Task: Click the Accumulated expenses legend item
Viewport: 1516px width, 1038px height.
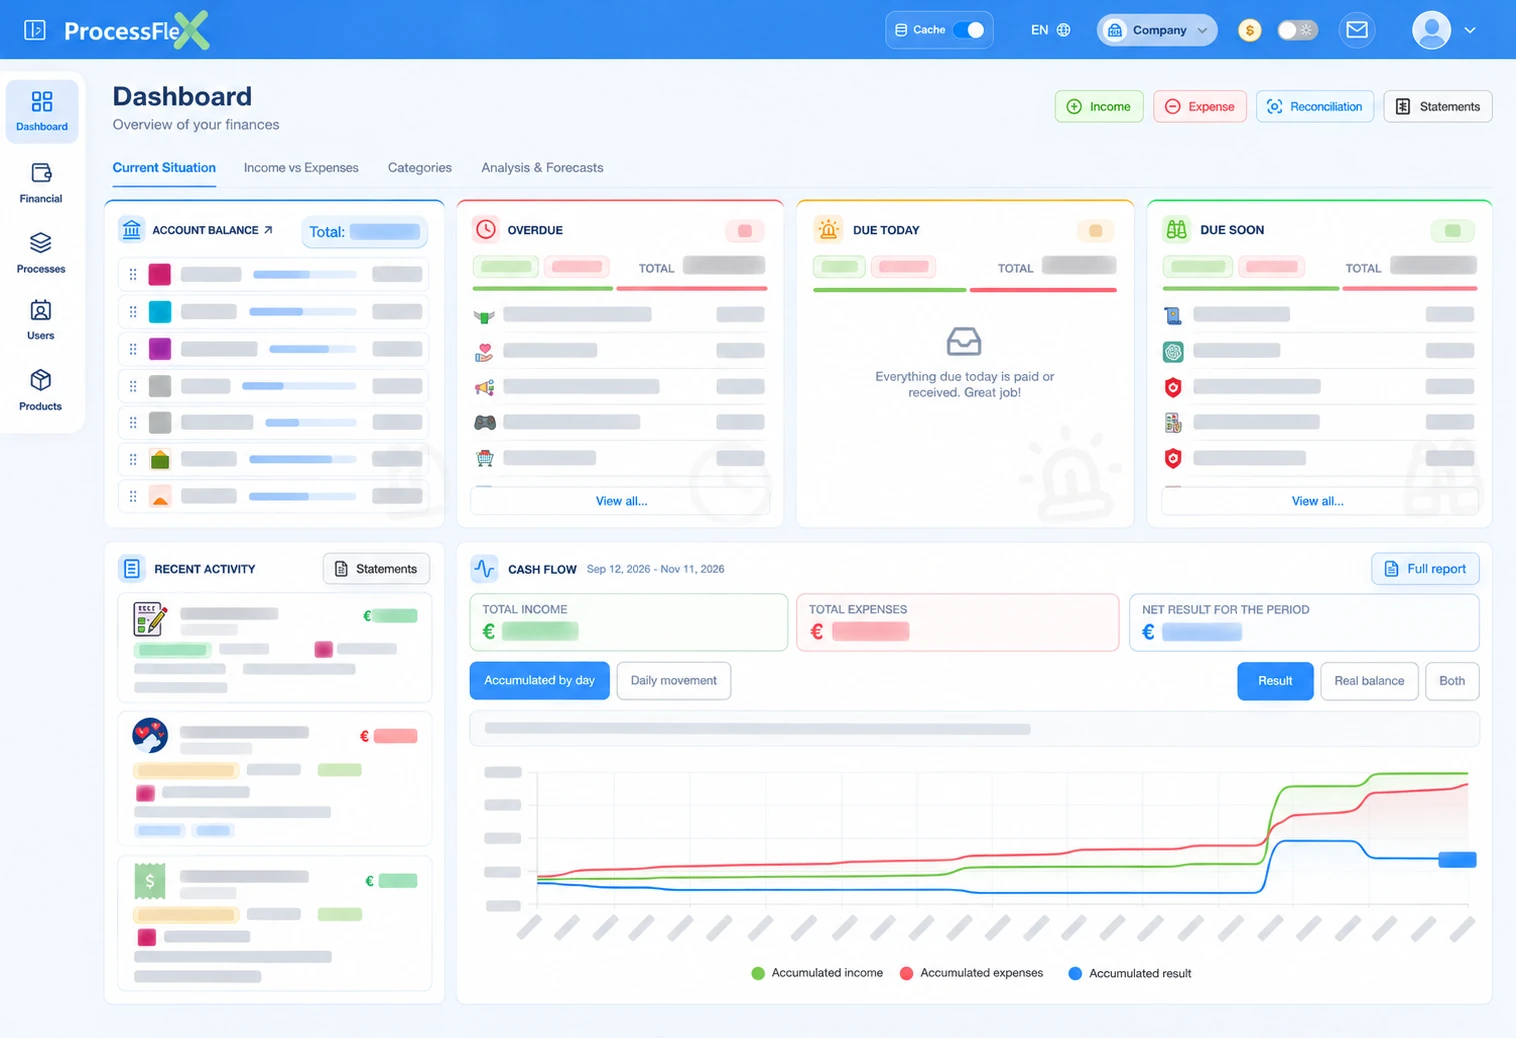Action: [971, 973]
